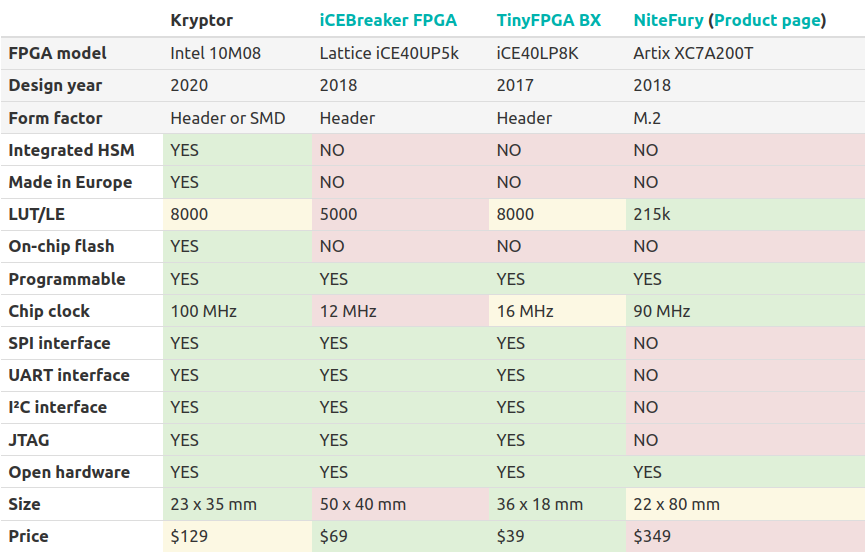Screen dimensions: 868x556
Task: Click the Integrated HSM row label
Action: 71,150
